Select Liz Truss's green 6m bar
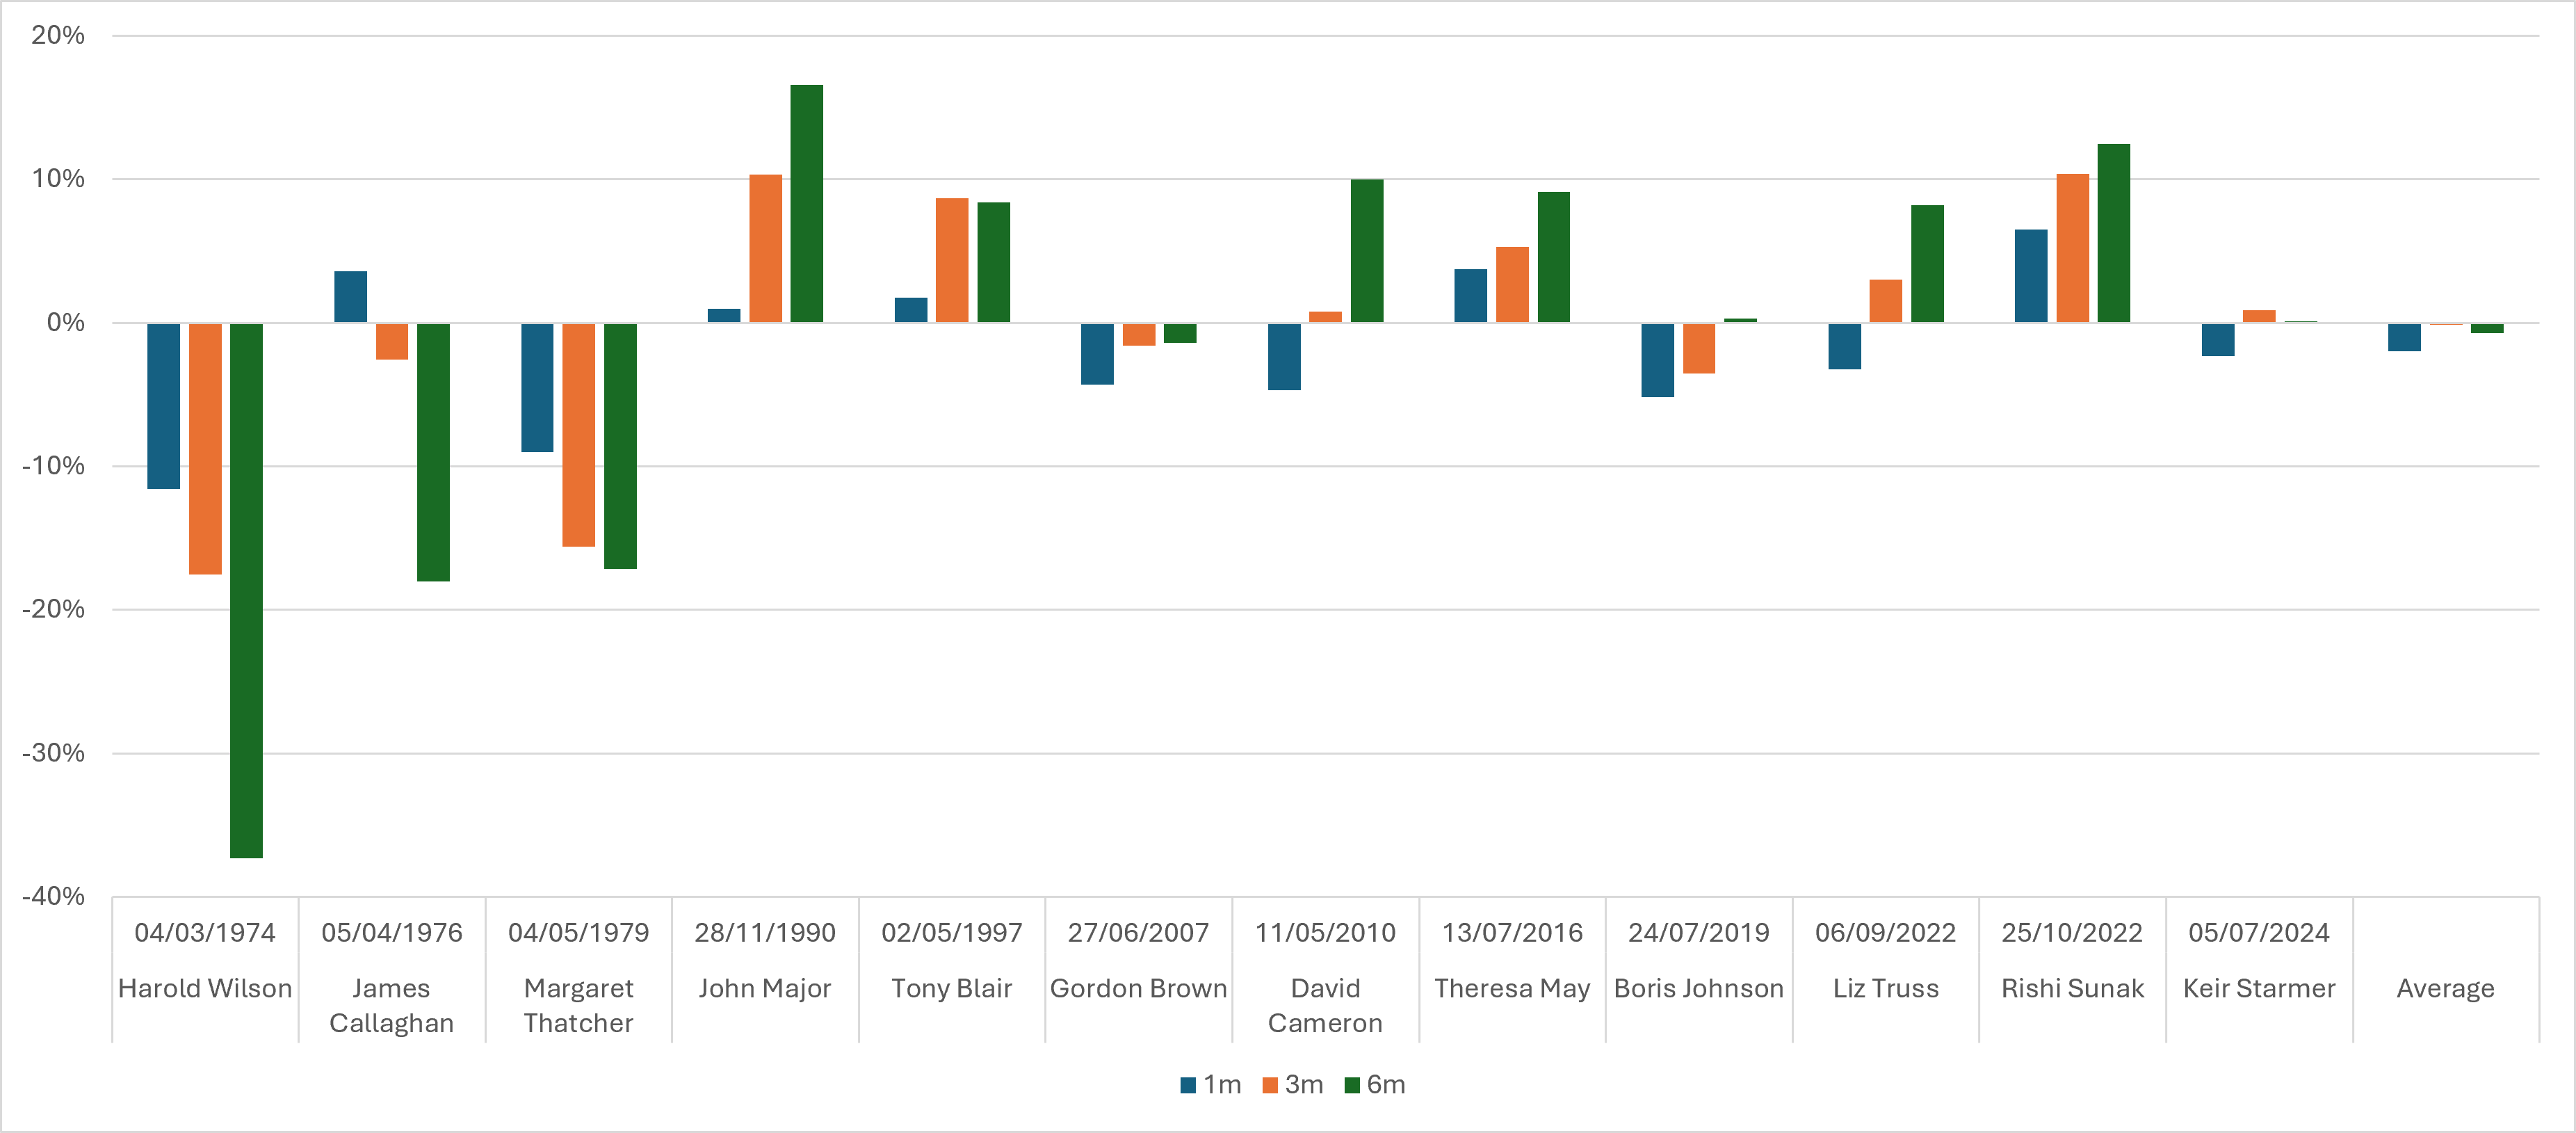The width and height of the screenshot is (2576, 1133). coord(1927,263)
